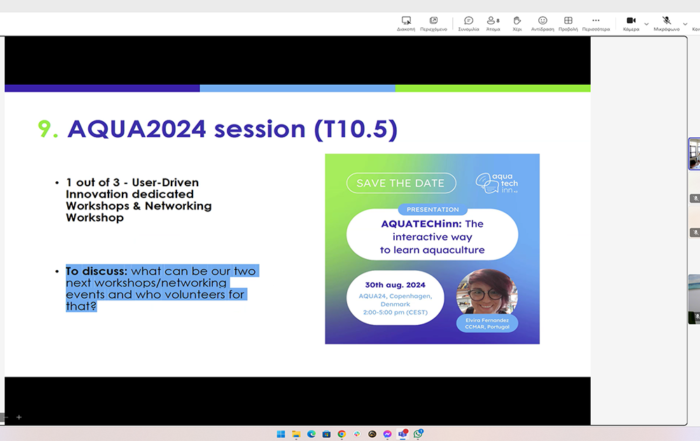Expand the camera options dropdown arrow
Viewport: 700px width, 441px height.
point(646,22)
